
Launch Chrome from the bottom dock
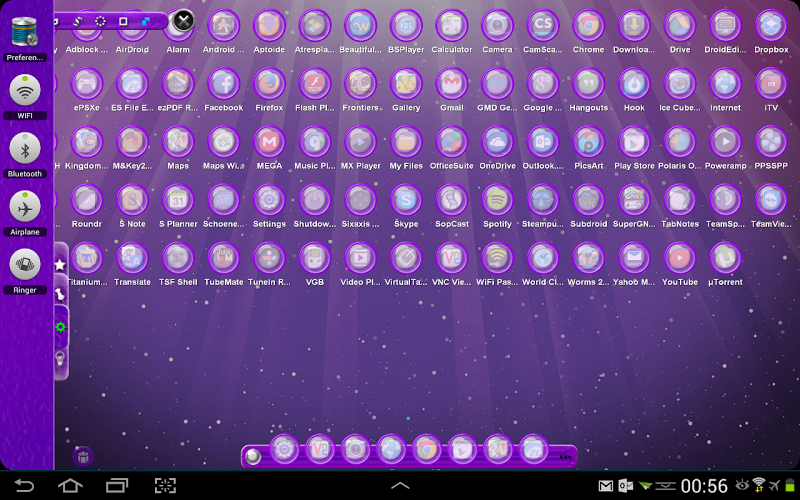pos(427,449)
